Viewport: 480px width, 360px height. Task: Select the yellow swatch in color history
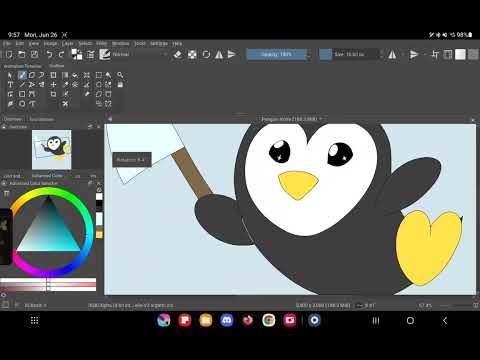[x=99, y=235]
